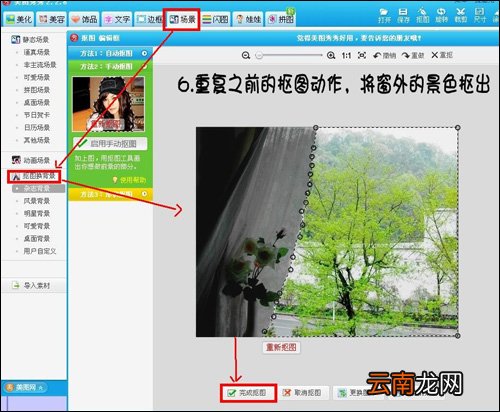Select 非主流场景 in sidebar
Image resolution: width=500 pixels, height=412 pixels.
click(40, 65)
